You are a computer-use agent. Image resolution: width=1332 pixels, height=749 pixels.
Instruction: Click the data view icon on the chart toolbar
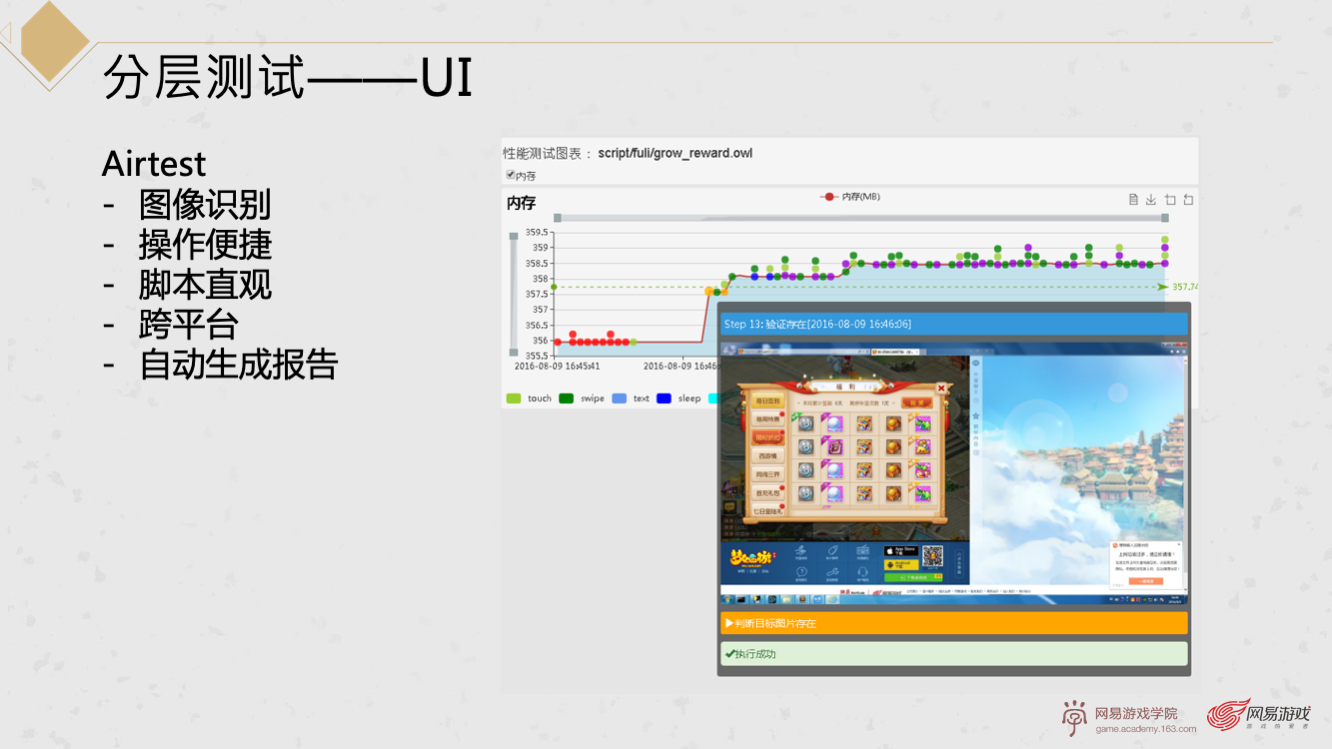[1133, 199]
